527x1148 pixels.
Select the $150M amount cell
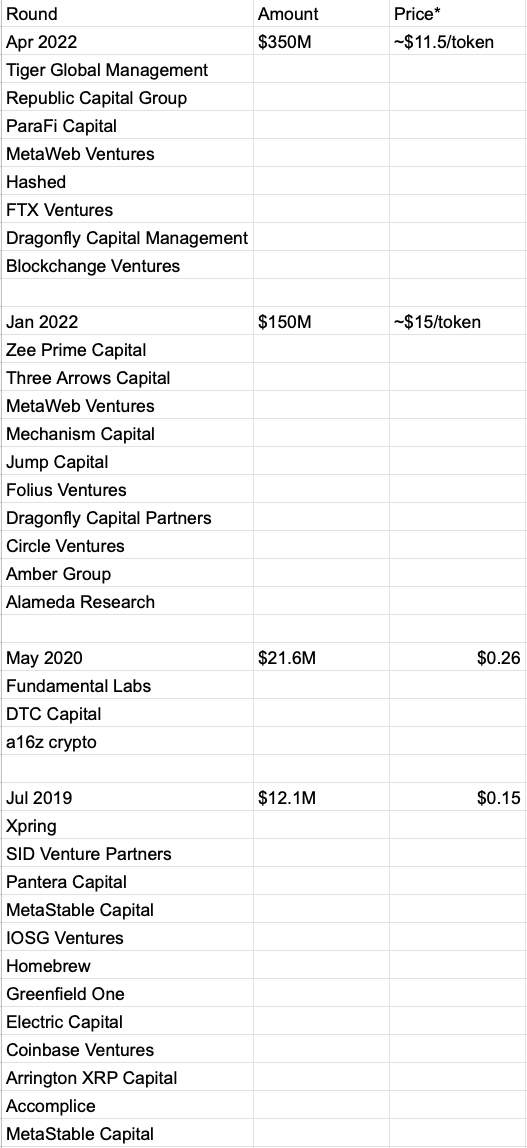[x=321, y=321]
